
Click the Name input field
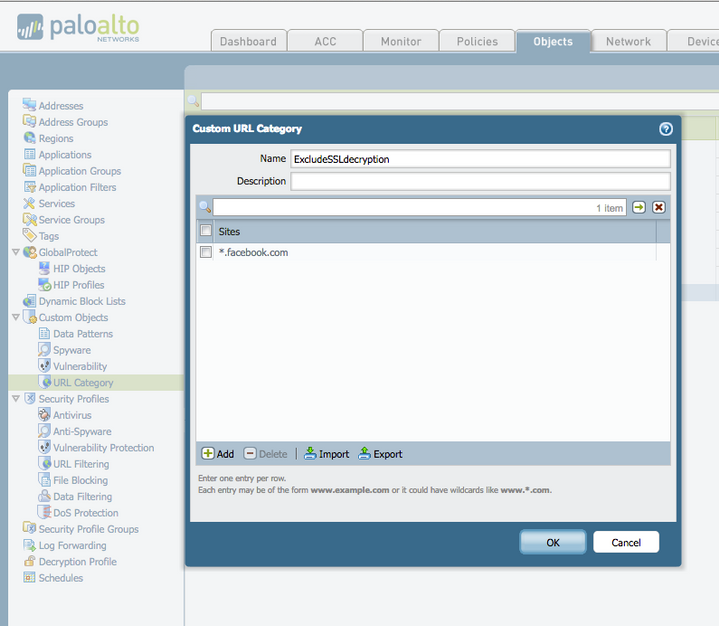tap(480, 159)
